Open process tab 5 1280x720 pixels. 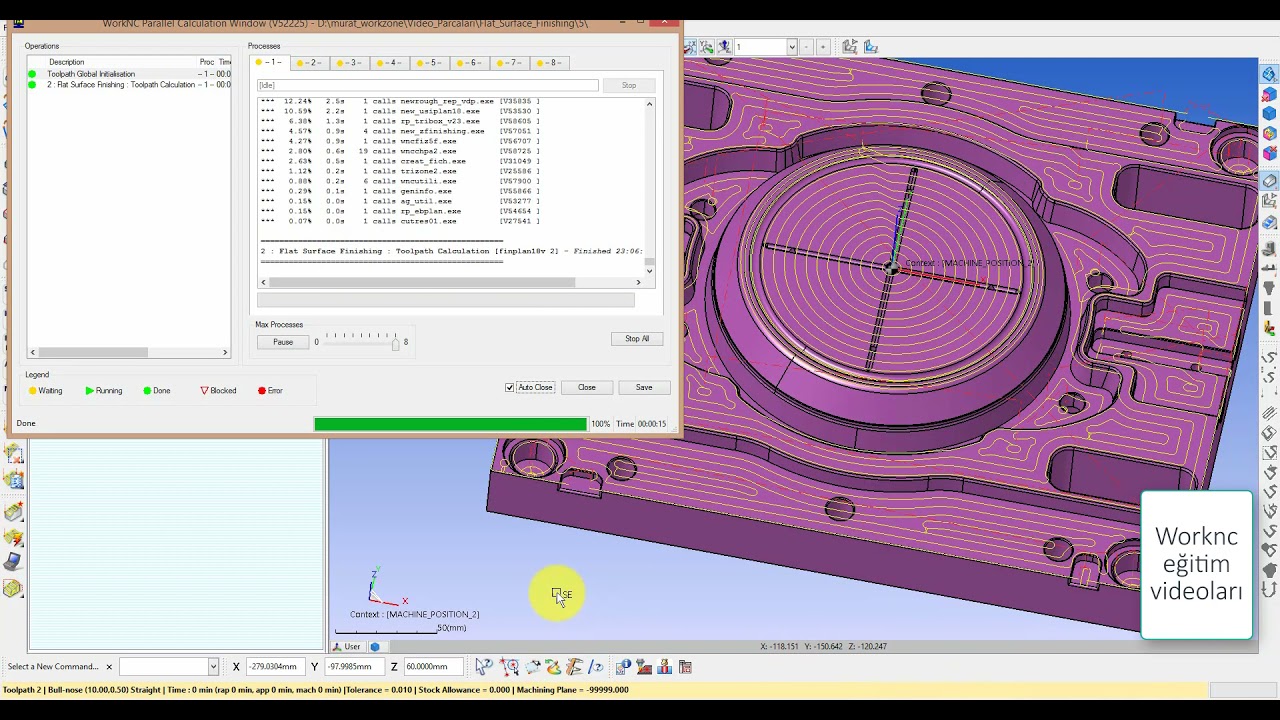pos(430,63)
